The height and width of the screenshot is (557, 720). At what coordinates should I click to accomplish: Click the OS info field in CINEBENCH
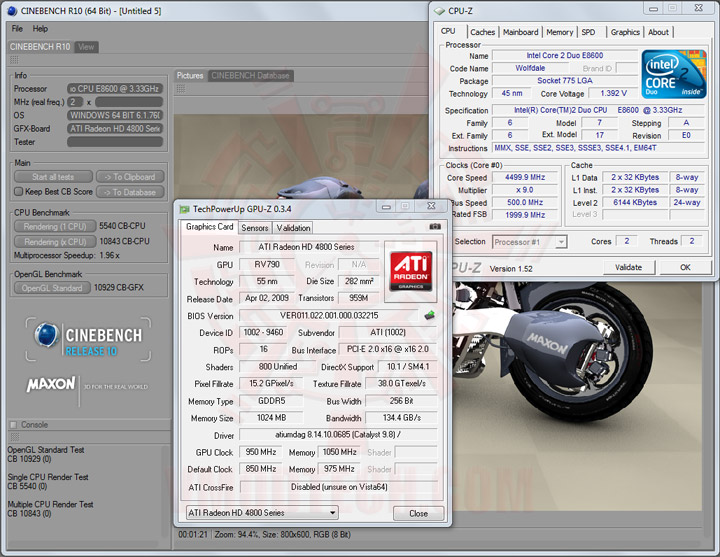point(115,115)
